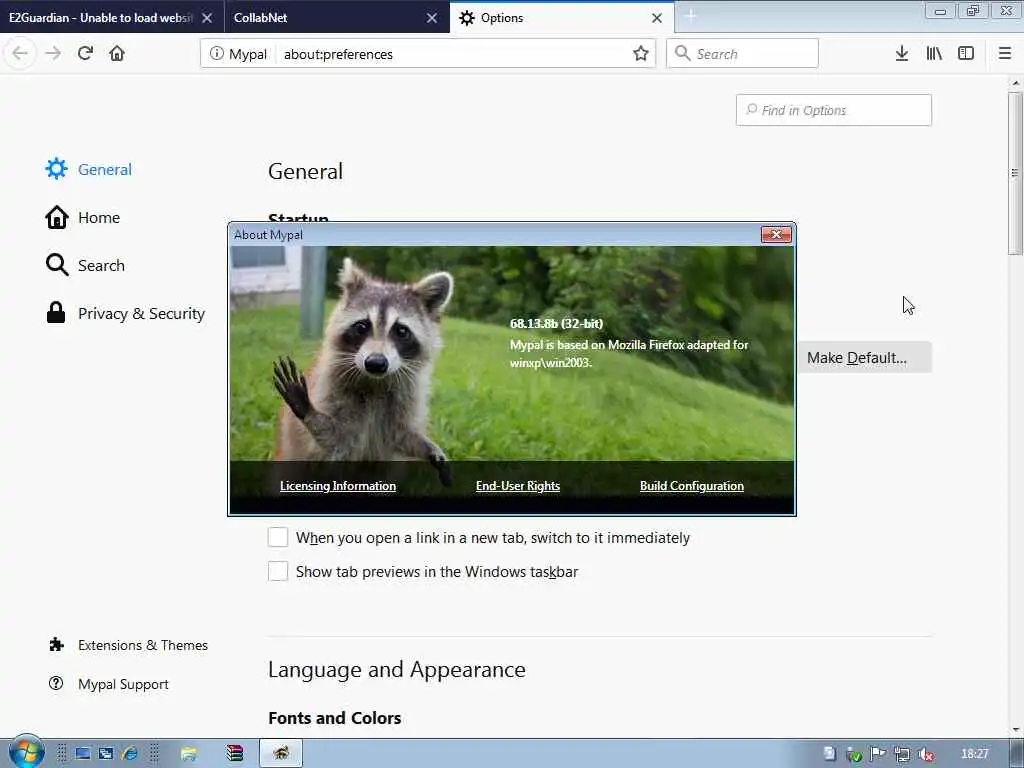This screenshot has width=1024, height=768.
Task: Close the About Mypal dialog
Action: tap(776, 234)
